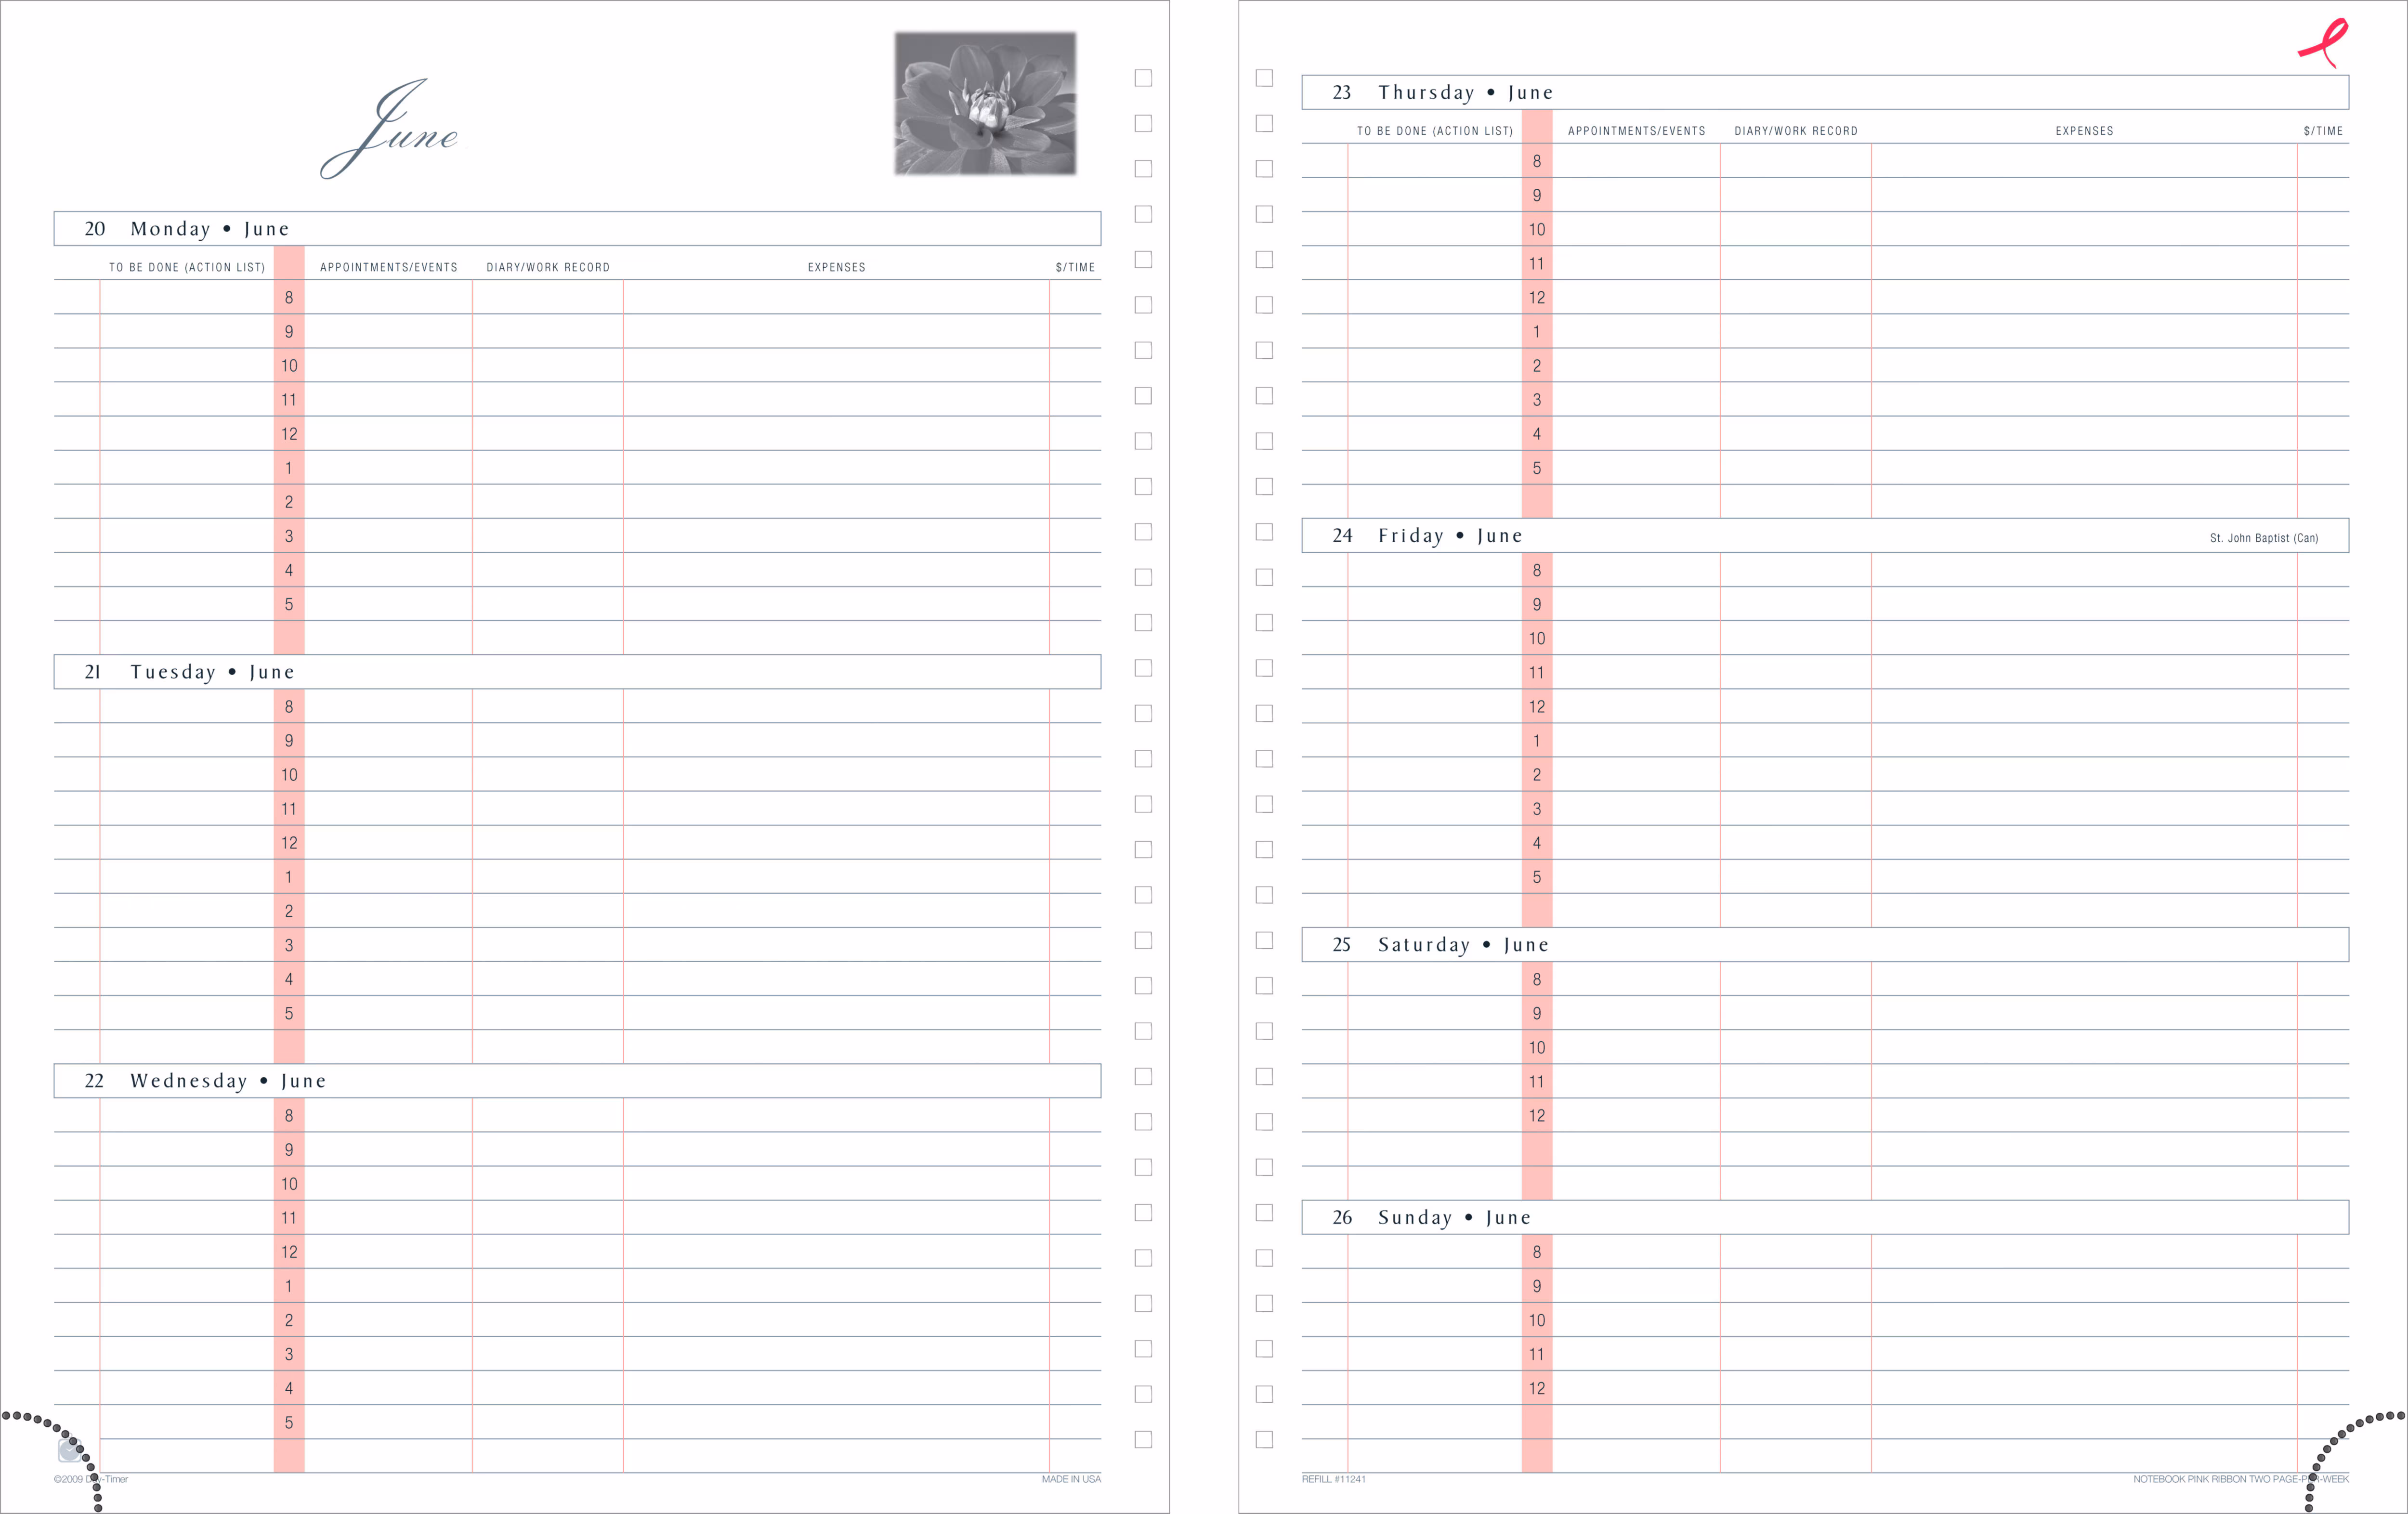The height and width of the screenshot is (1514, 2408).
Task: Tick the checkbox beside the 20 Monday header
Action: tap(1143, 214)
